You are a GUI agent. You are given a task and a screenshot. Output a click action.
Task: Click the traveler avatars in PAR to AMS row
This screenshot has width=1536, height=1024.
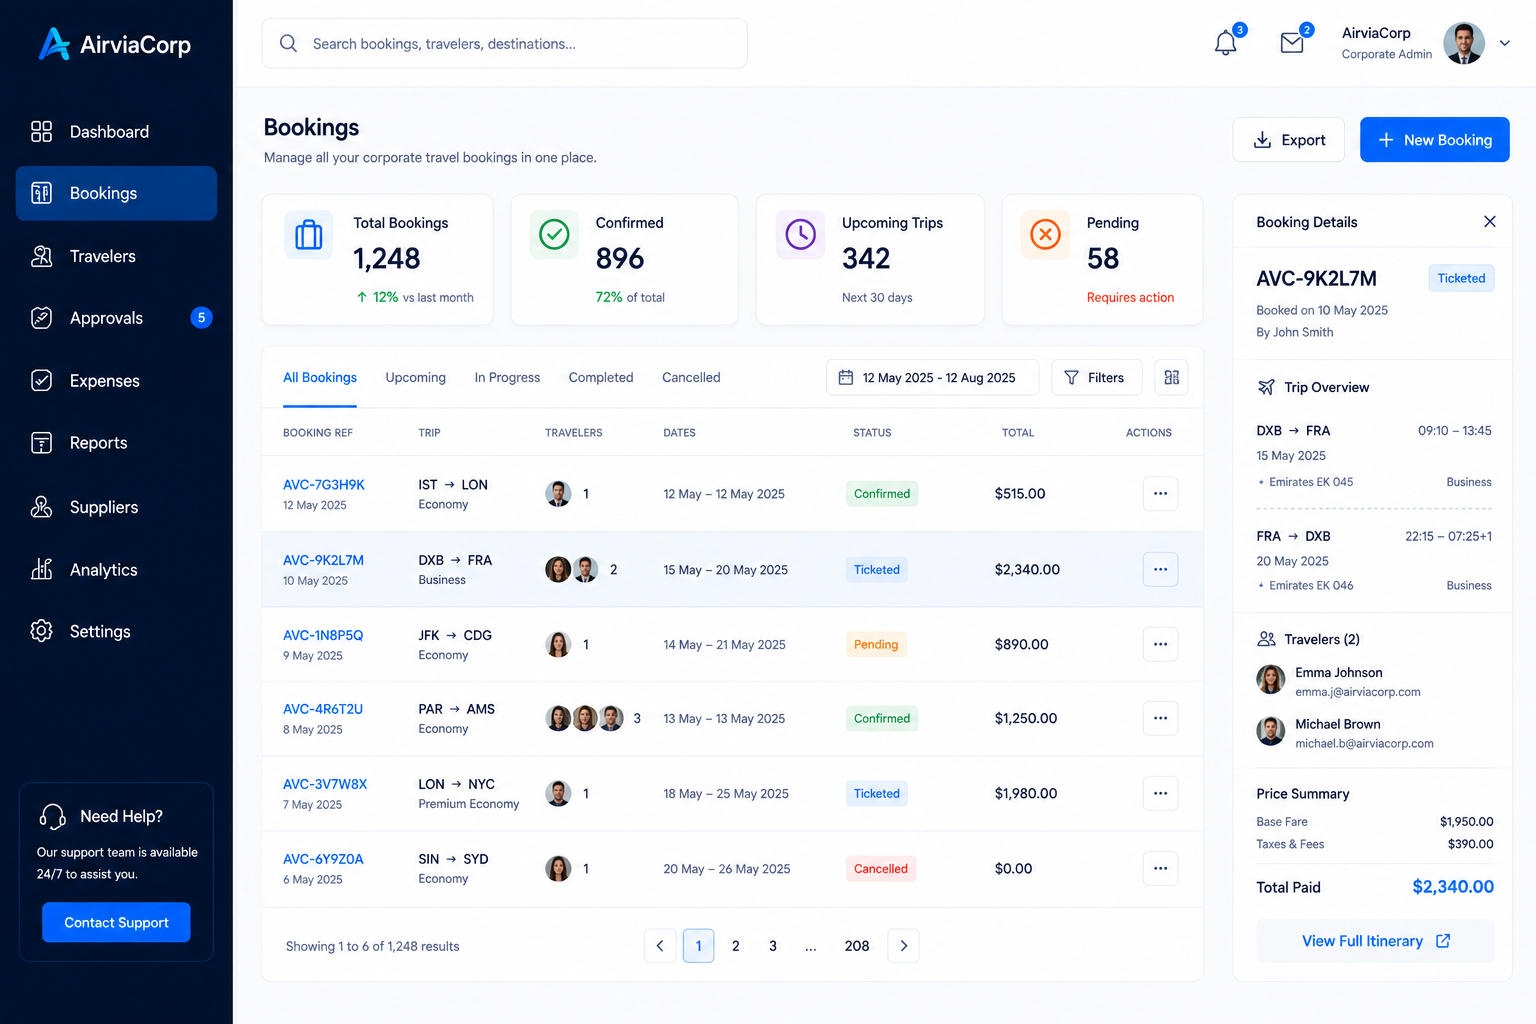(x=584, y=718)
